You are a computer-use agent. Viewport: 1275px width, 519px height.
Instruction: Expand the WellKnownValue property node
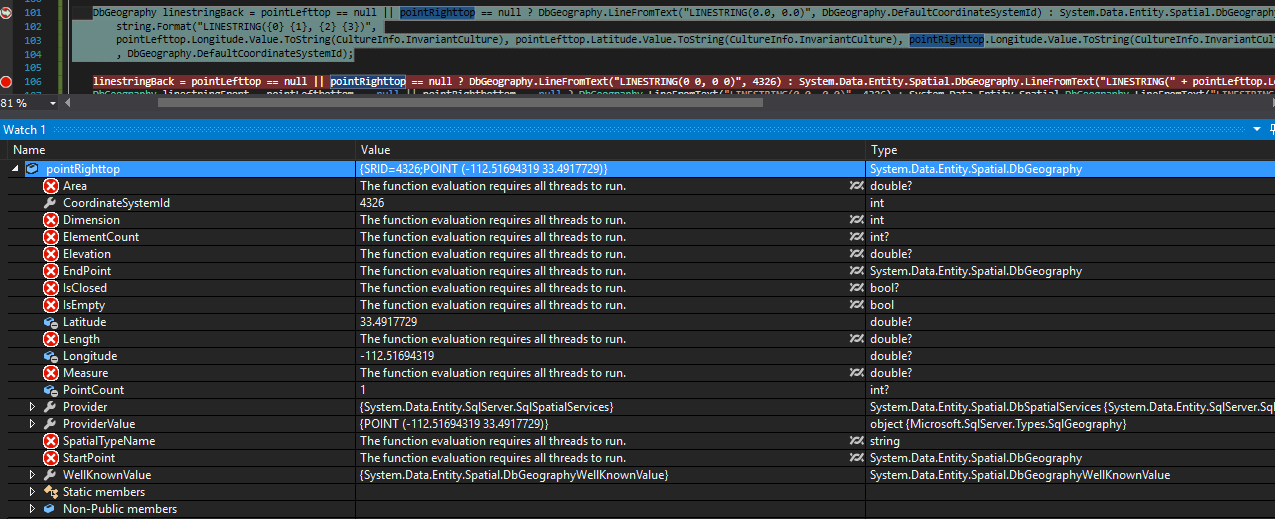tap(32, 475)
